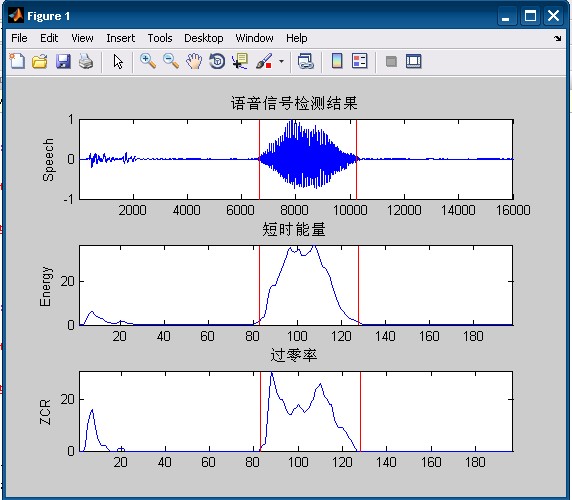Click the New Figure icon
The width and height of the screenshot is (572, 500).
pyautogui.click(x=17, y=61)
